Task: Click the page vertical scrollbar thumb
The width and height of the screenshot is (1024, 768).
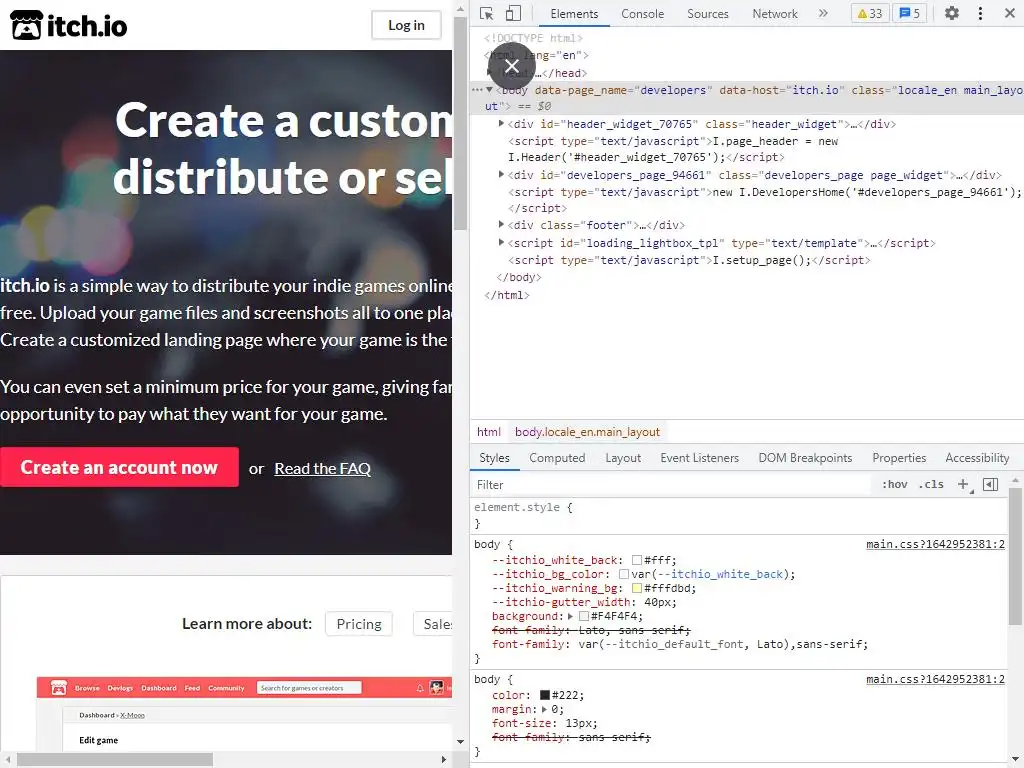Action: (x=460, y=124)
